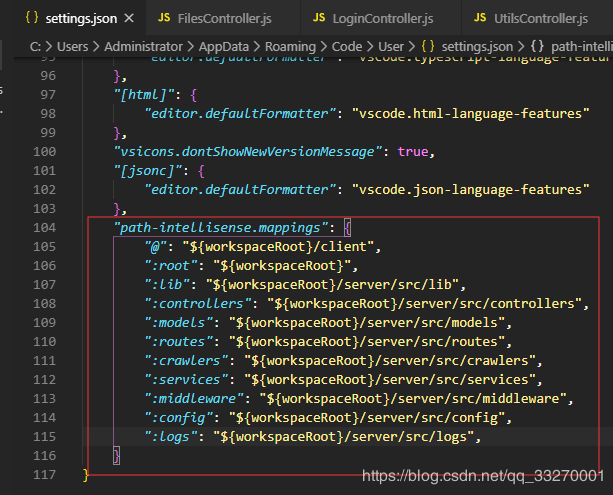This screenshot has width=613, height=495.
Task: Select the Code breadcrumb segment
Action: (x=347, y=47)
